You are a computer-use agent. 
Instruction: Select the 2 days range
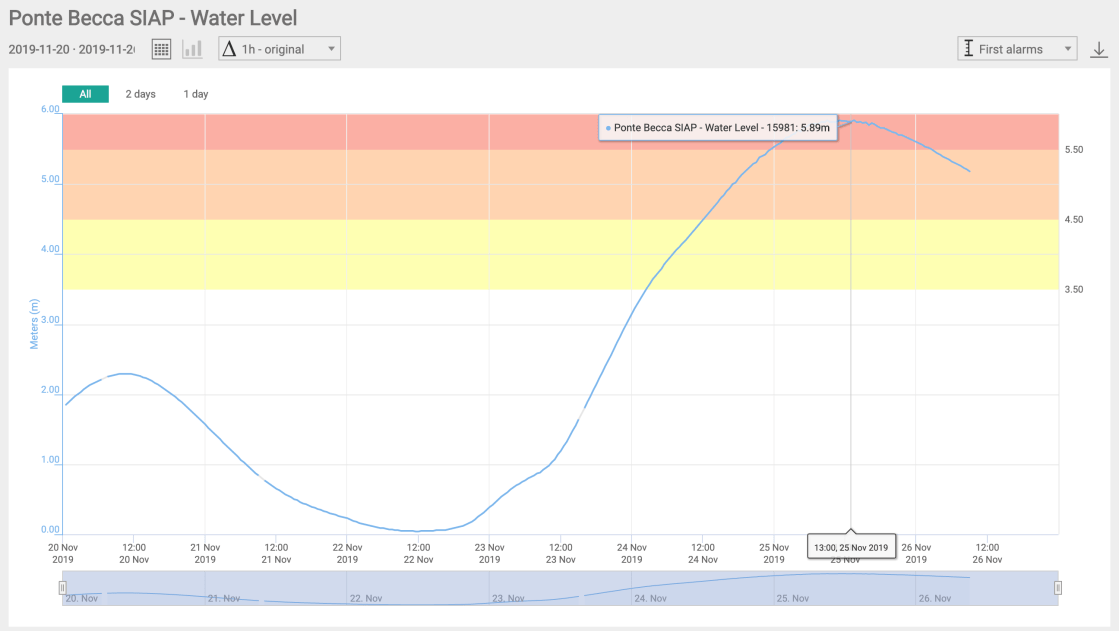(140, 94)
